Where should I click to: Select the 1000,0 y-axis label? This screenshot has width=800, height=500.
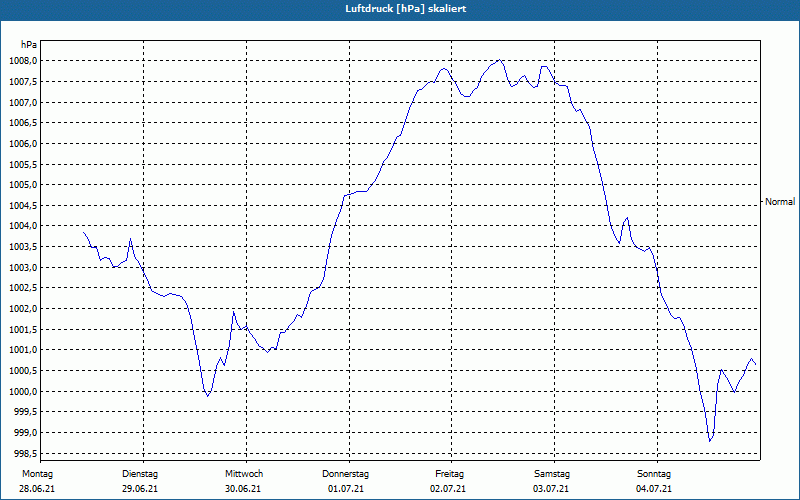[x=23, y=391]
